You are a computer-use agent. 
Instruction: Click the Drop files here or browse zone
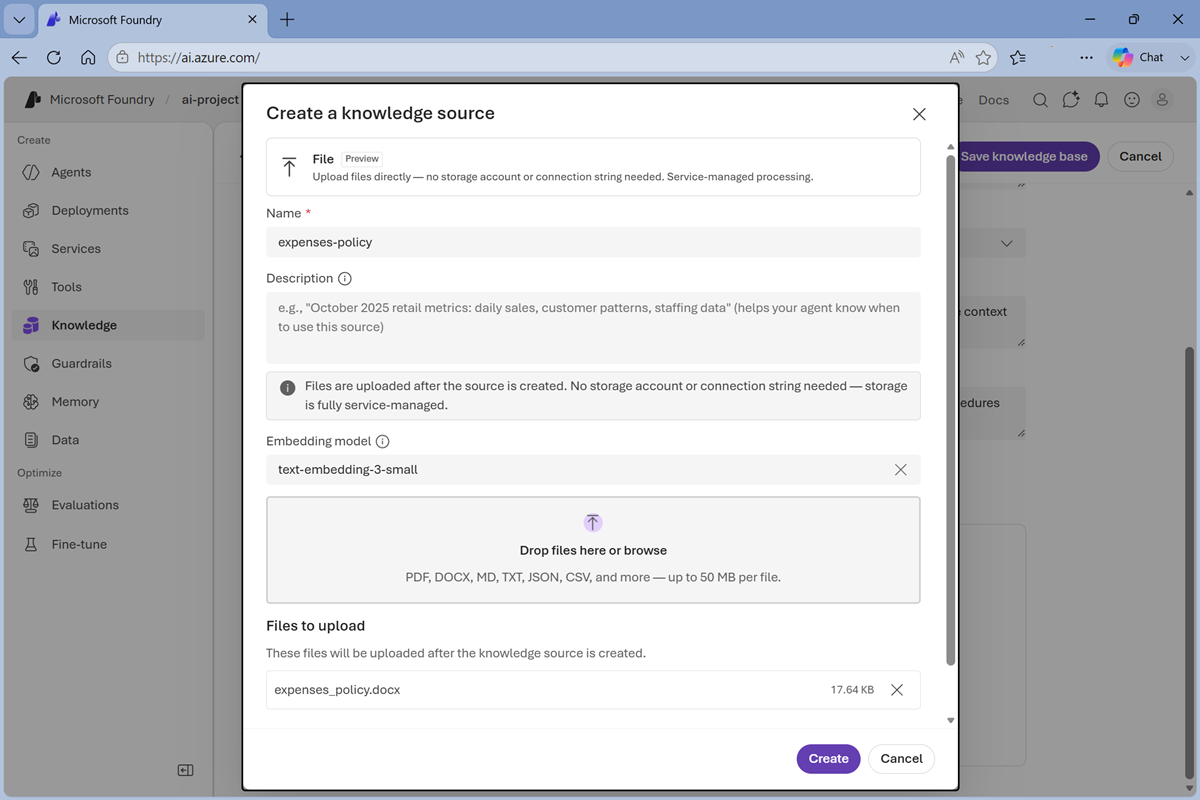coord(593,550)
